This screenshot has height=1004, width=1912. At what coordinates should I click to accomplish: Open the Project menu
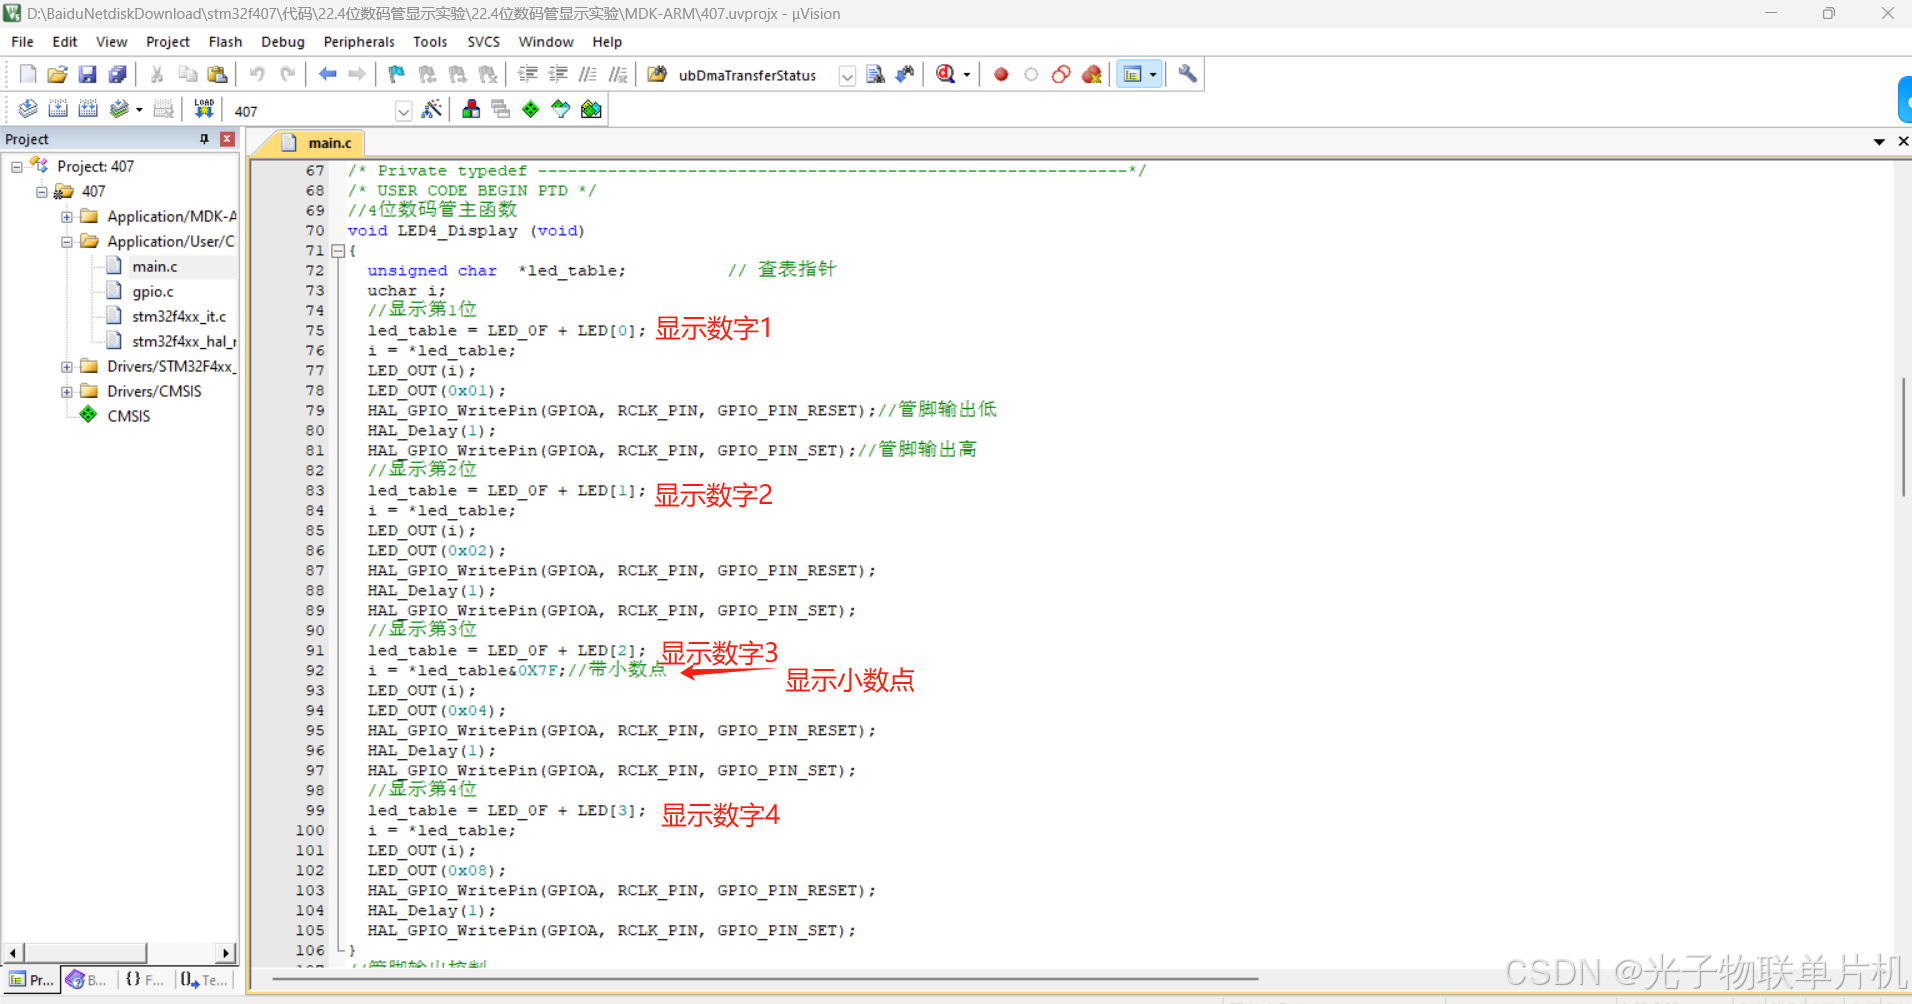click(x=168, y=42)
